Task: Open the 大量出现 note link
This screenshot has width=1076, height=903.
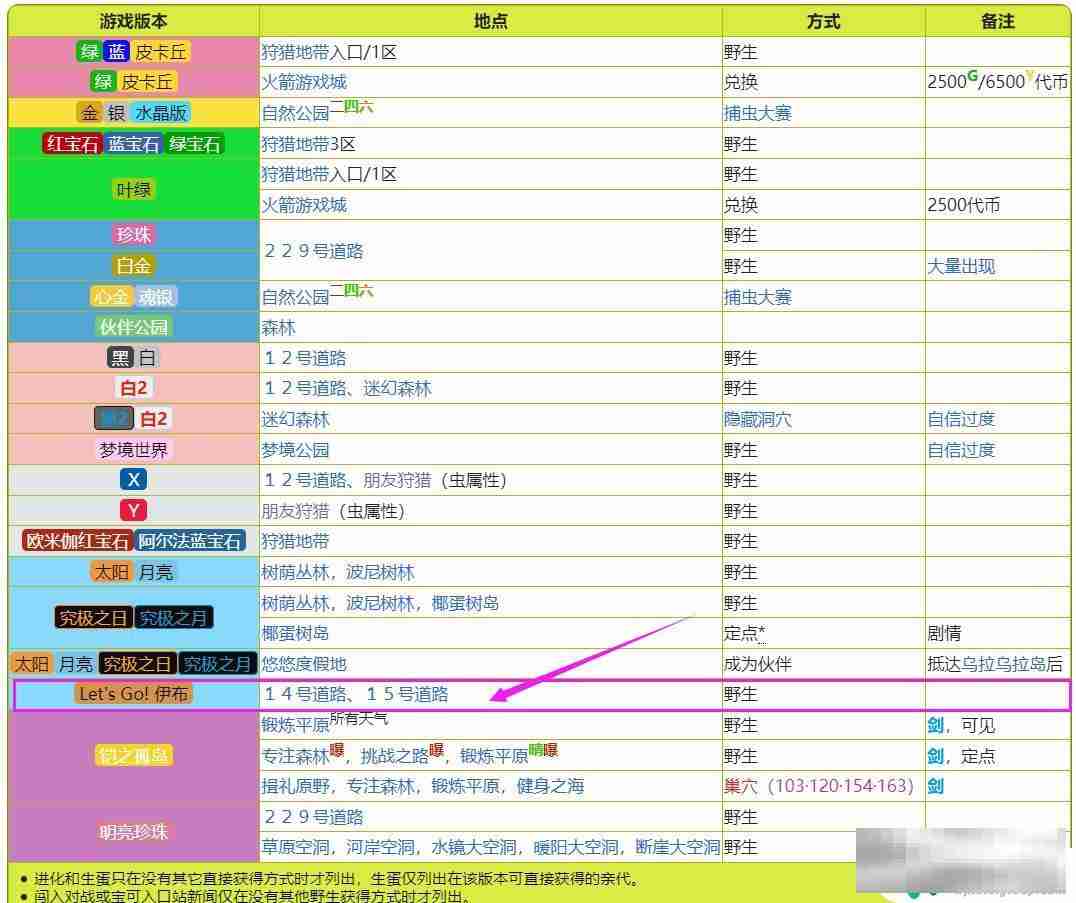Action: pos(961,266)
